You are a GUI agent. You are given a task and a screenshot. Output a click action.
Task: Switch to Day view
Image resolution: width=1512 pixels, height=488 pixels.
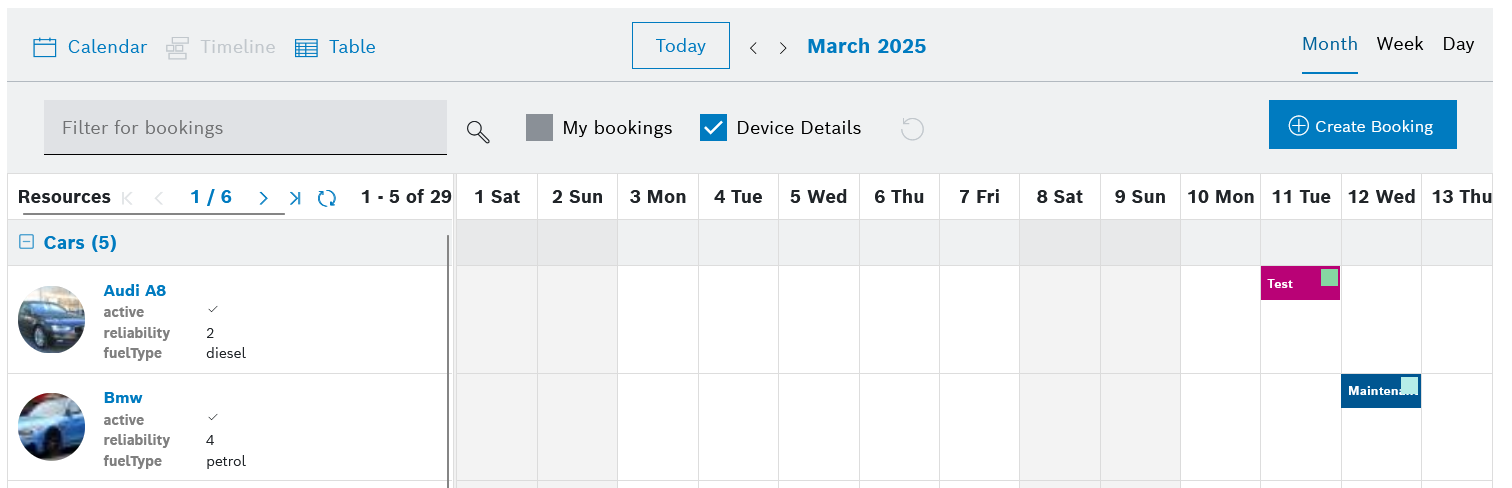pos(1458,44)
